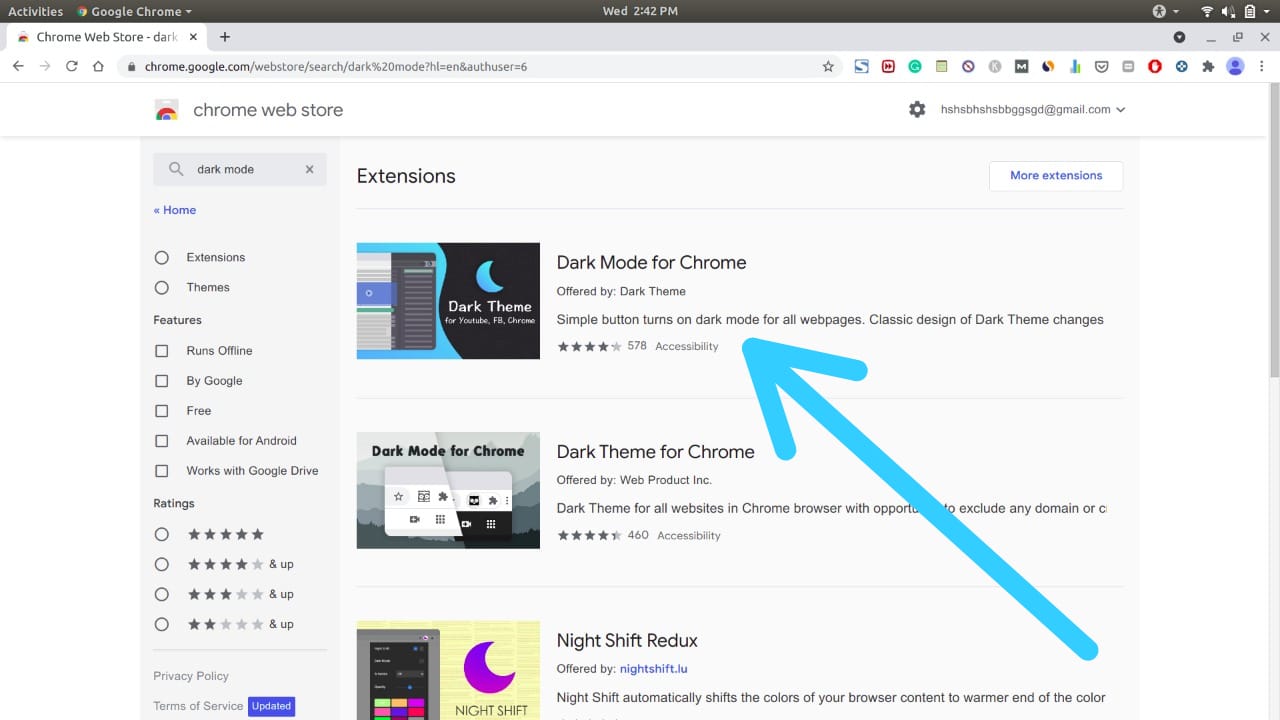Viewport: 1280px width, 720px height.
Task: Open the dark M extension icon
Action: point(1021,66)
